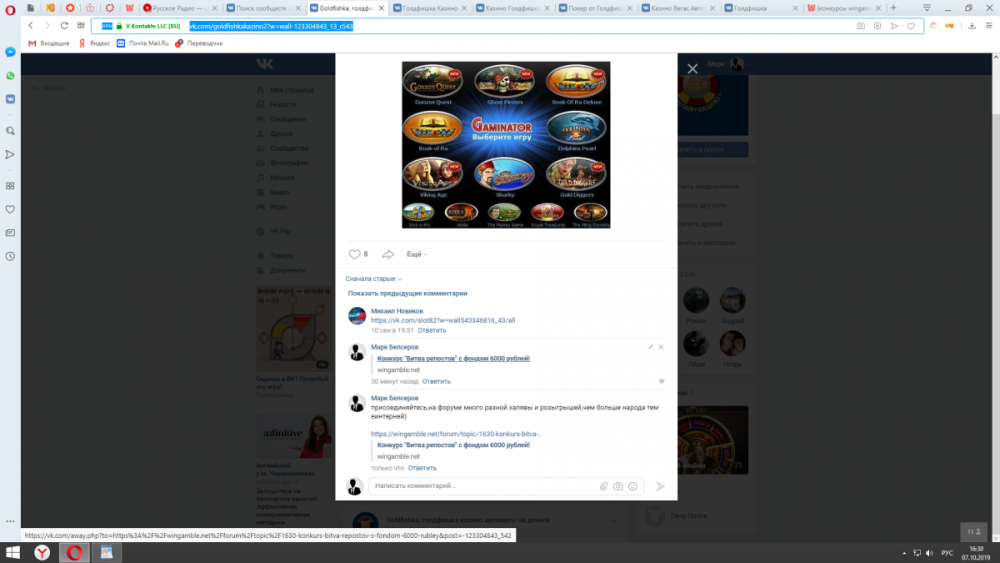Open the vk.com/slot82 wall link
The width and height of the screenshot is (1000, 563).
[x=443, y=321]
